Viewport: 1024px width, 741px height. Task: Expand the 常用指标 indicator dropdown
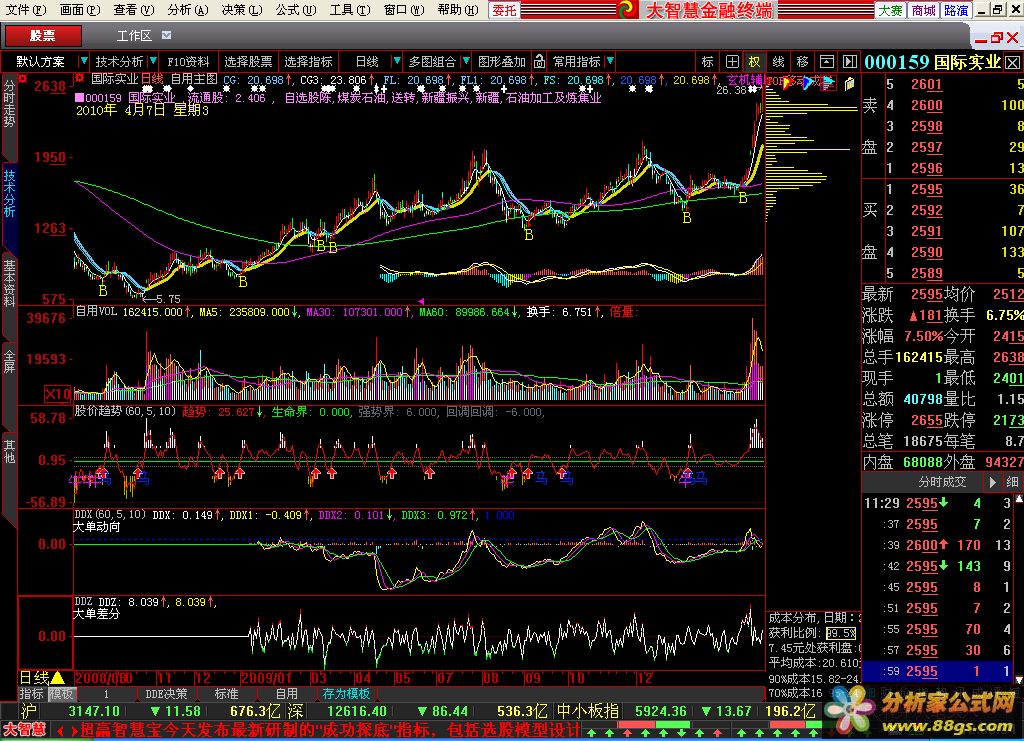coord(609,61)
